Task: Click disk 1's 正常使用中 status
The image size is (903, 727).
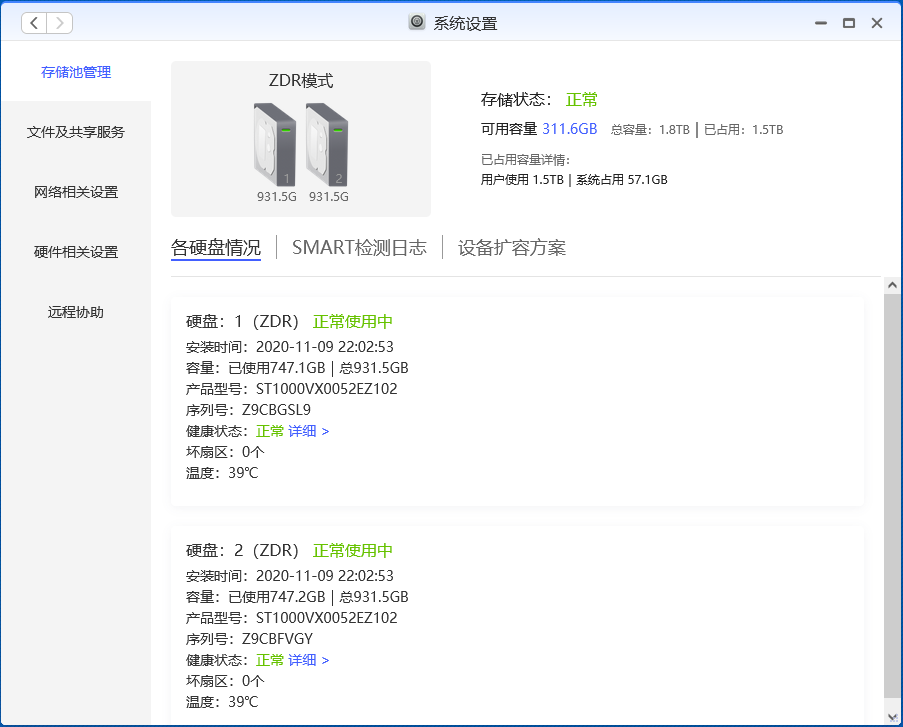Action: (352, 321)
